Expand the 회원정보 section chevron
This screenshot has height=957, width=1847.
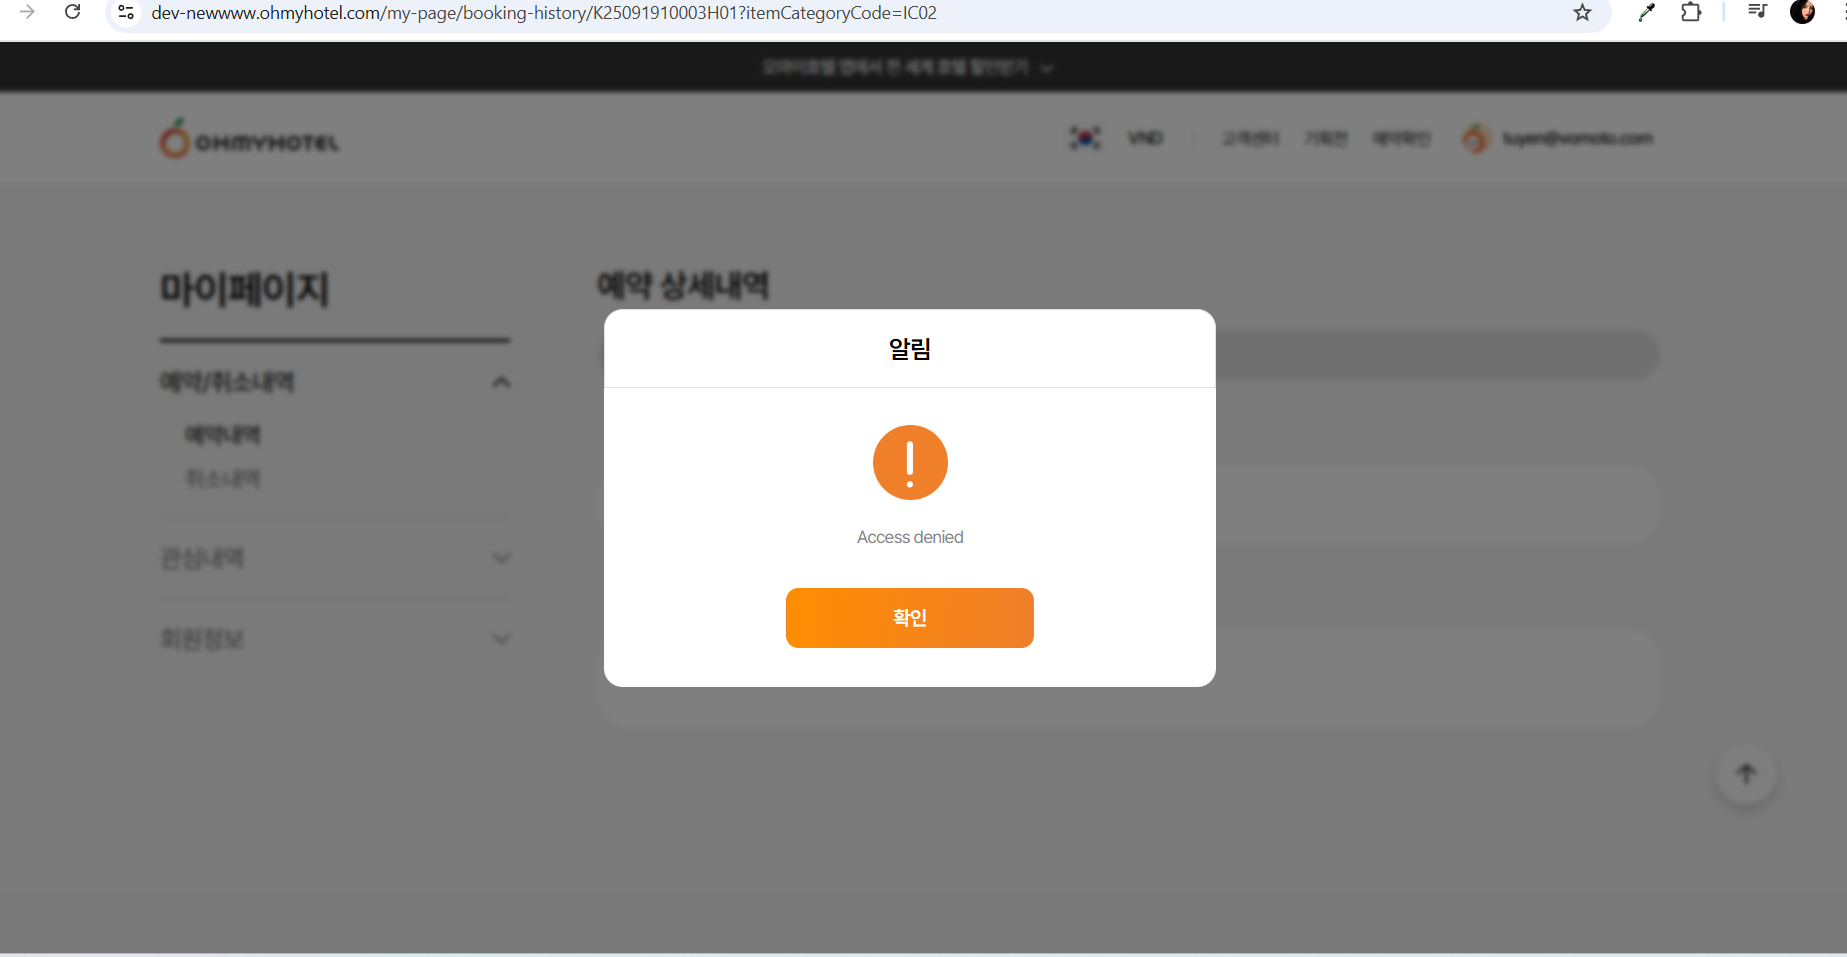tap(501, 639)
